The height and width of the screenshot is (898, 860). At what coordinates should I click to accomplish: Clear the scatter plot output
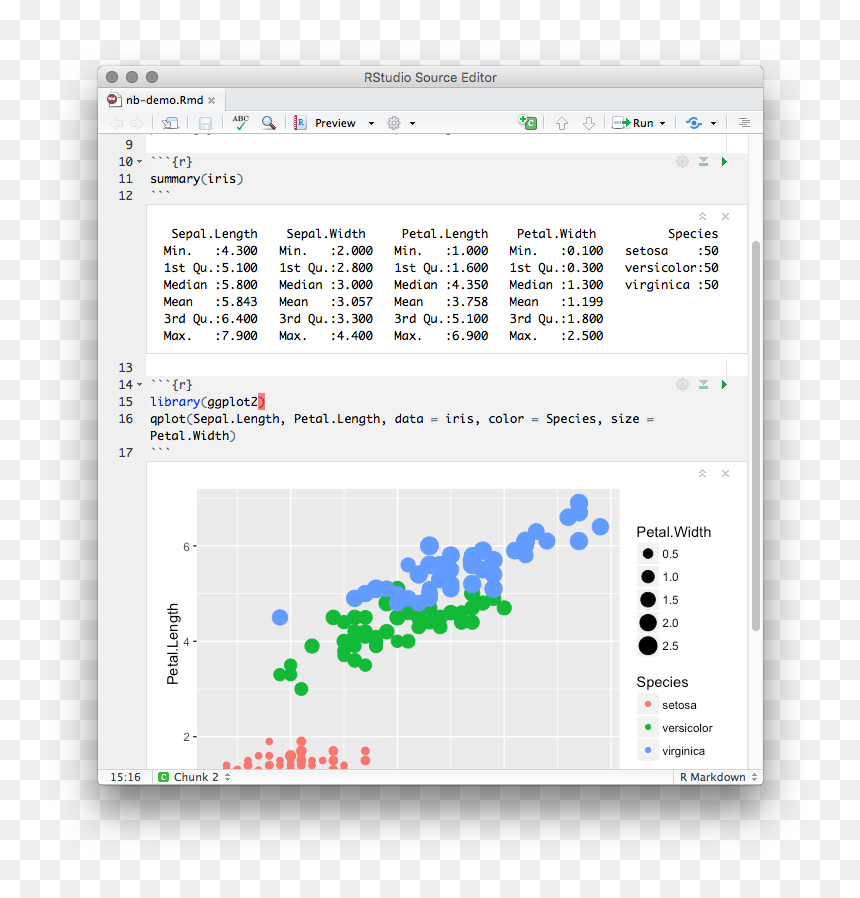click(725, 474)
